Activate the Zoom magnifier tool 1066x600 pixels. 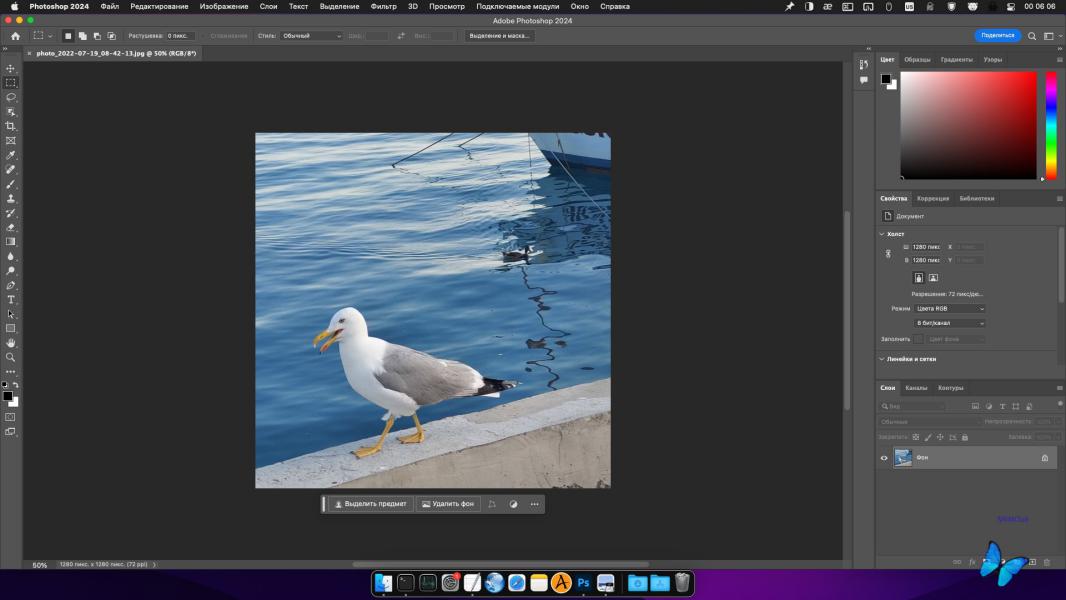11,357
